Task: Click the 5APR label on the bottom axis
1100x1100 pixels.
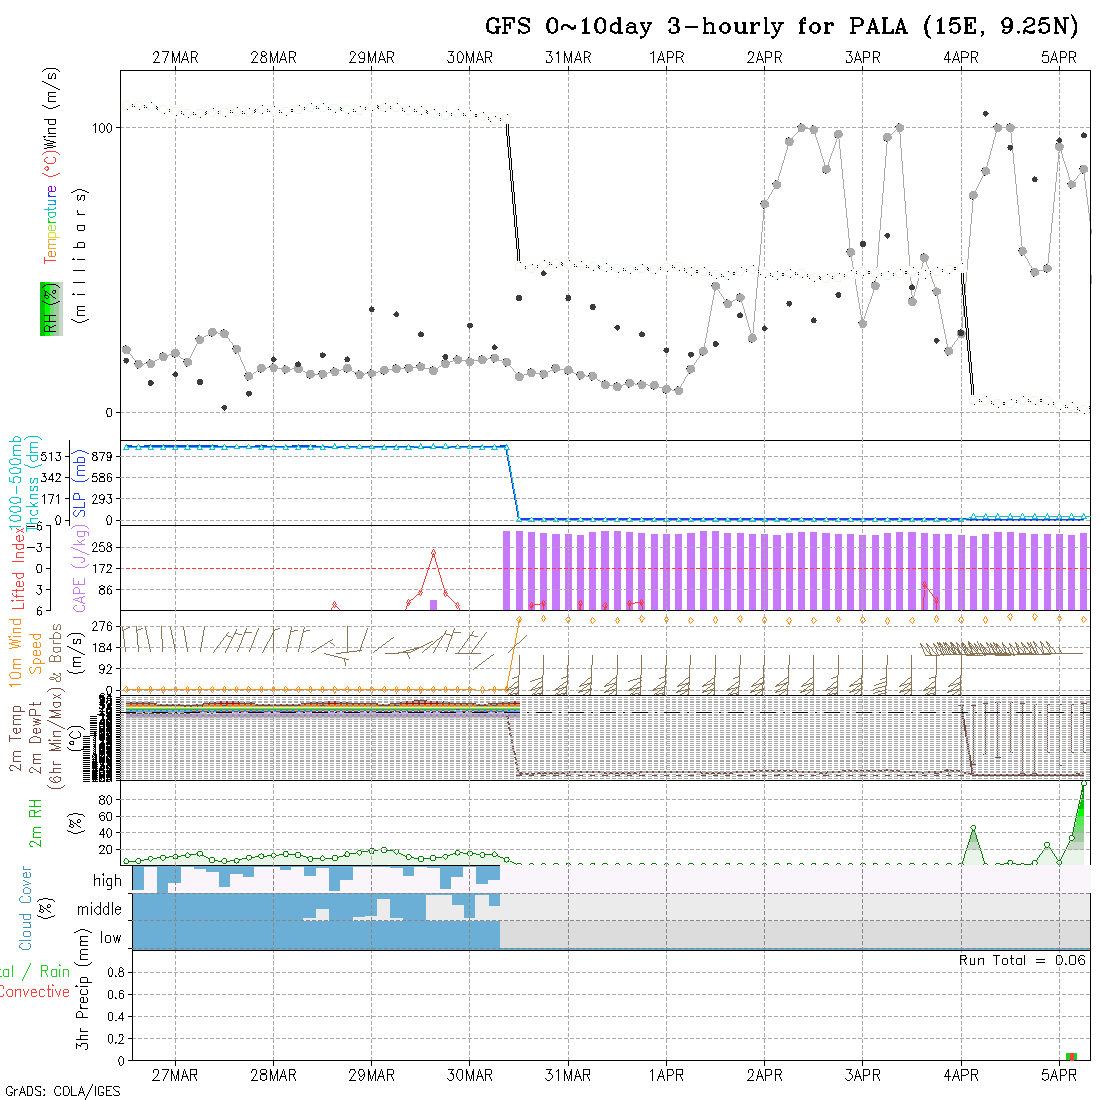Action: click(x=1059, y=1075)
